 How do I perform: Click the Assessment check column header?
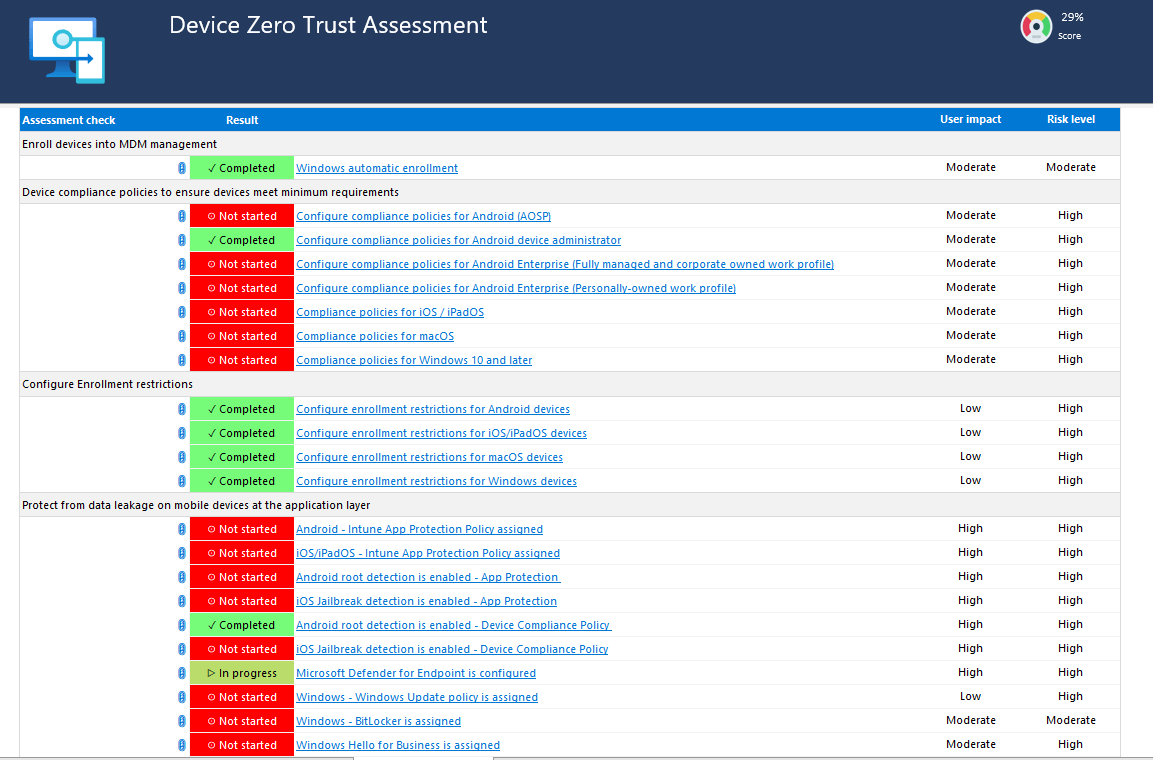(68, 120)
